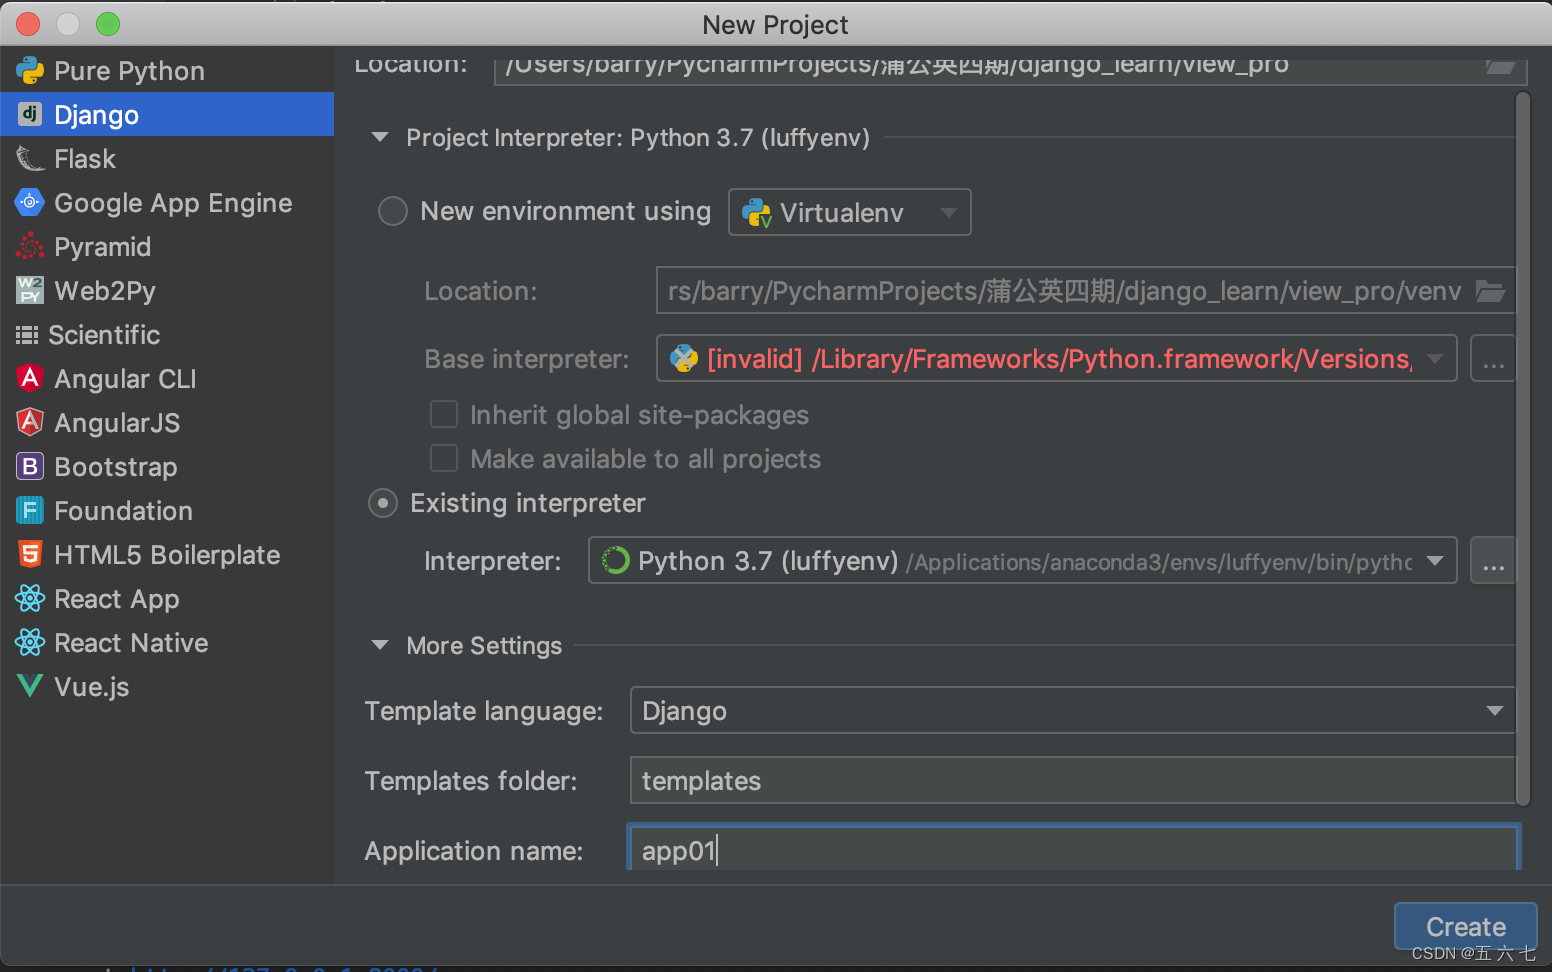This screenshot has width=1552, height=972.
Task: Select New environment using radio button
Action: tap(393, 211)
